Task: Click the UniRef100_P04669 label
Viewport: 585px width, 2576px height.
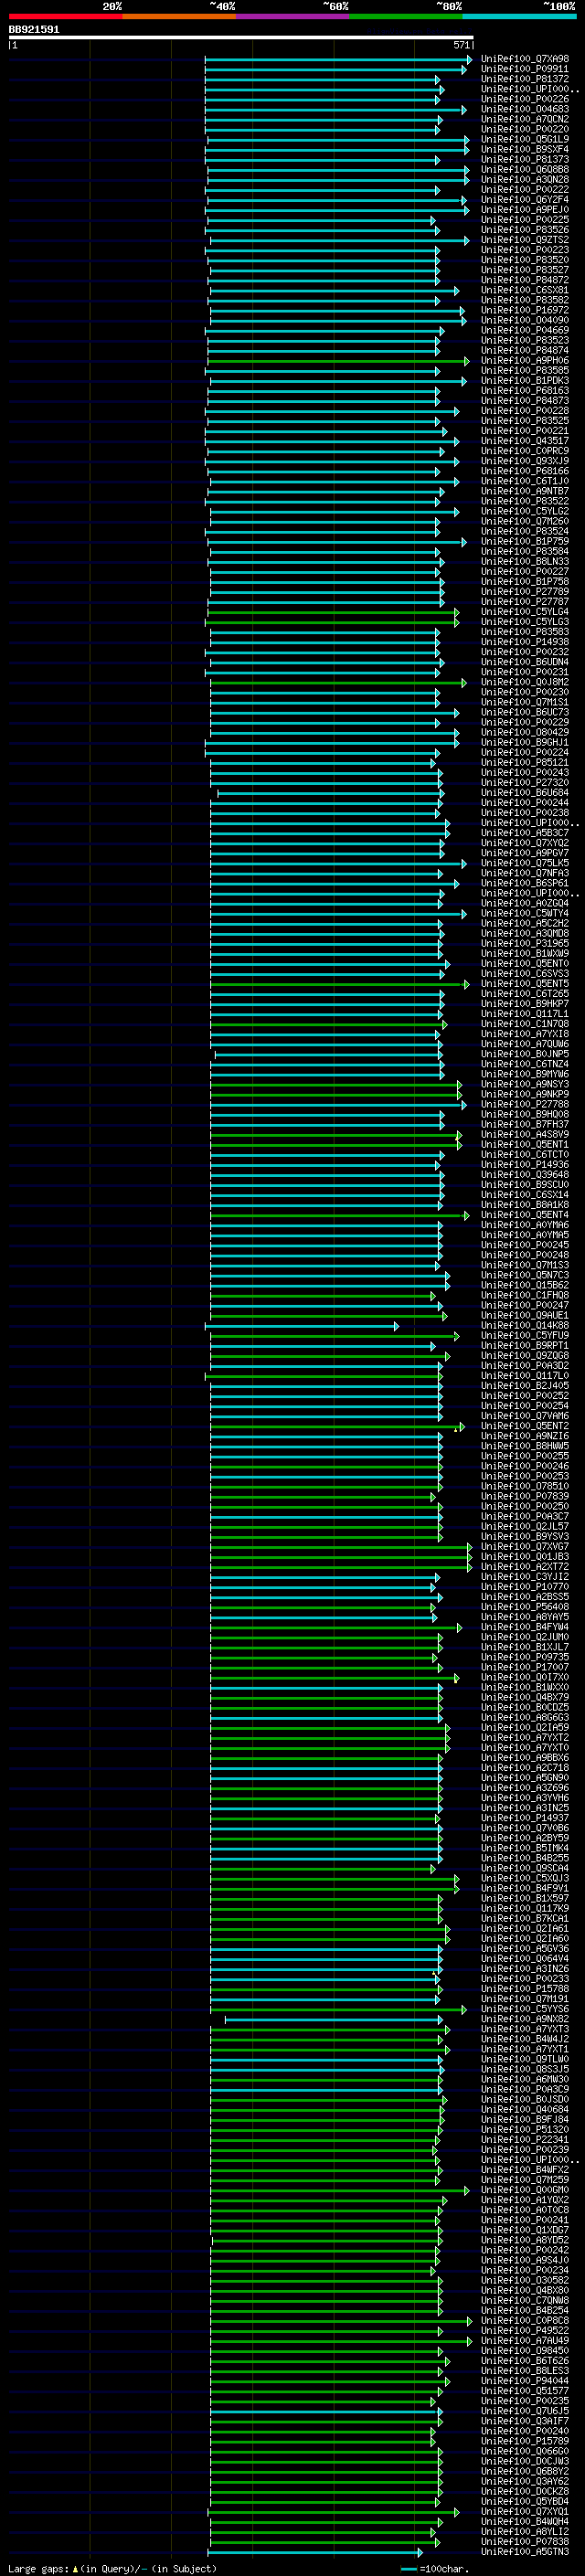Action: click(x=525, y=330)
